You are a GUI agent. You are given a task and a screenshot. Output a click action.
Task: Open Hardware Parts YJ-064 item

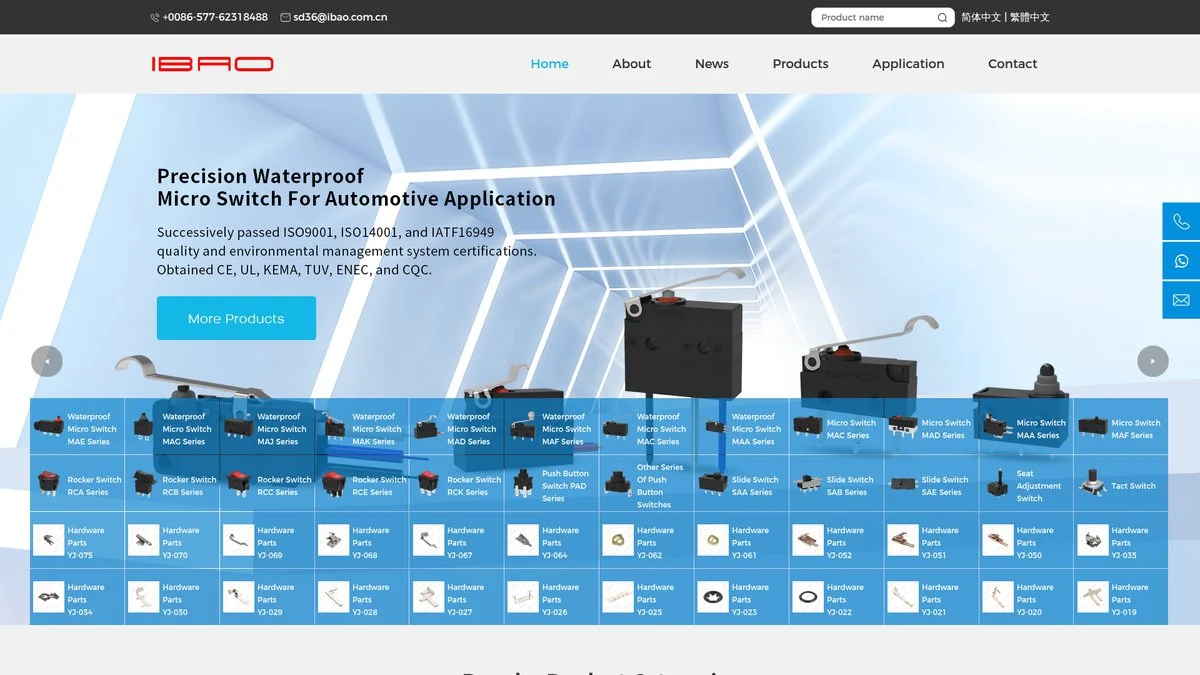tap(552, 541)
